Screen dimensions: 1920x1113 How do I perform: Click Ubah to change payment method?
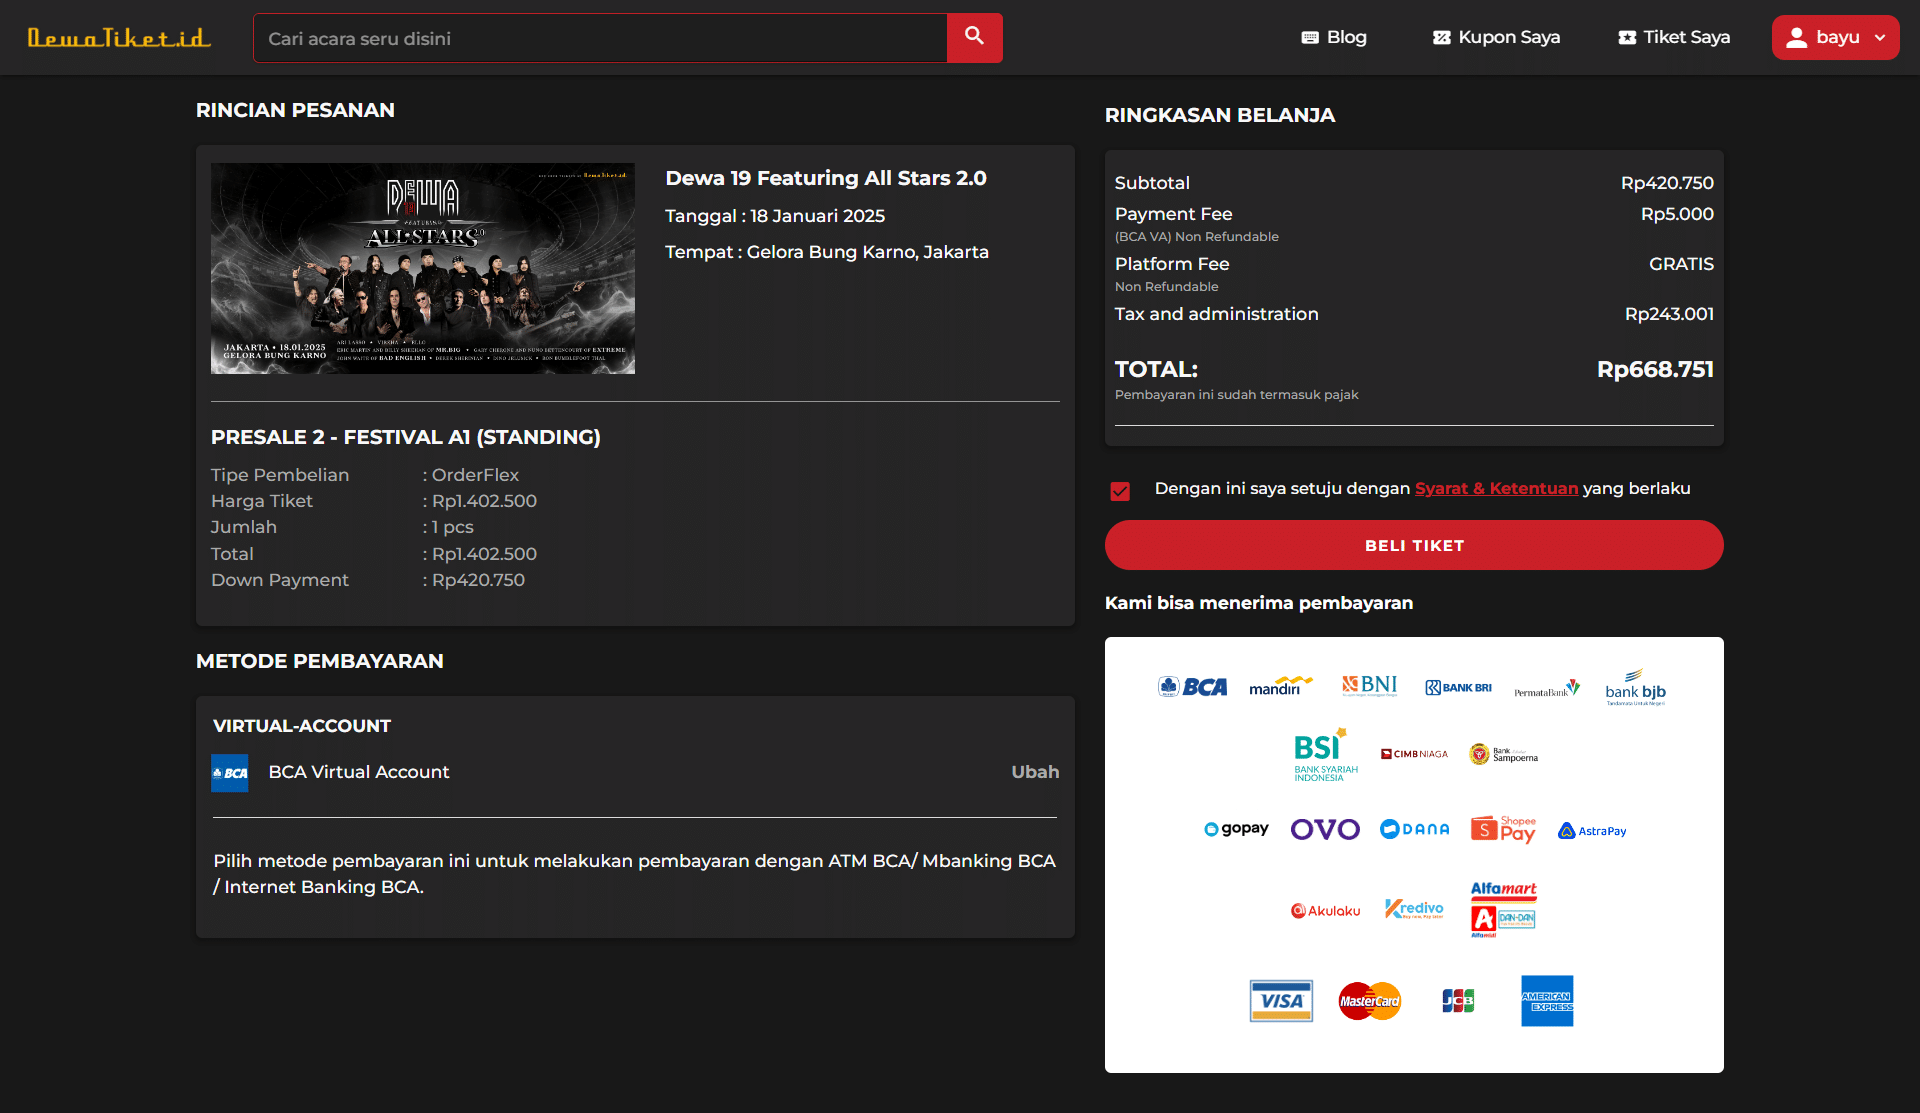pyautogui.click(x=1035, y=772)
